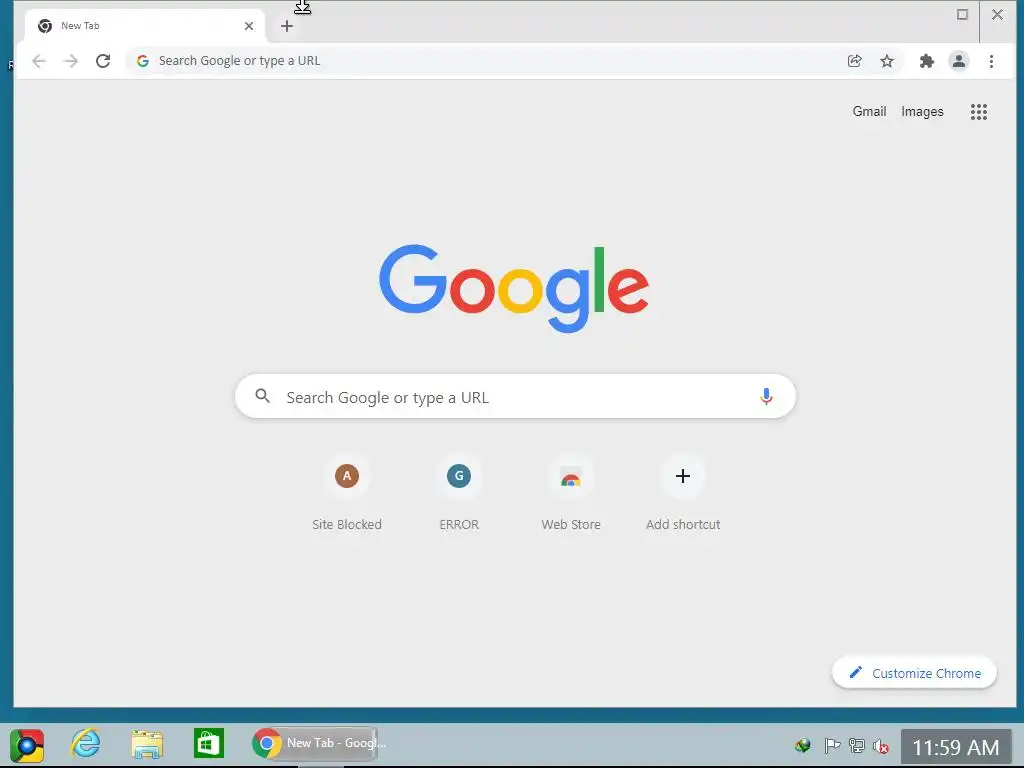Viewport: 1024px width, 768px height.
Task: Share this page via the share icon
Action: pos(854,61)
